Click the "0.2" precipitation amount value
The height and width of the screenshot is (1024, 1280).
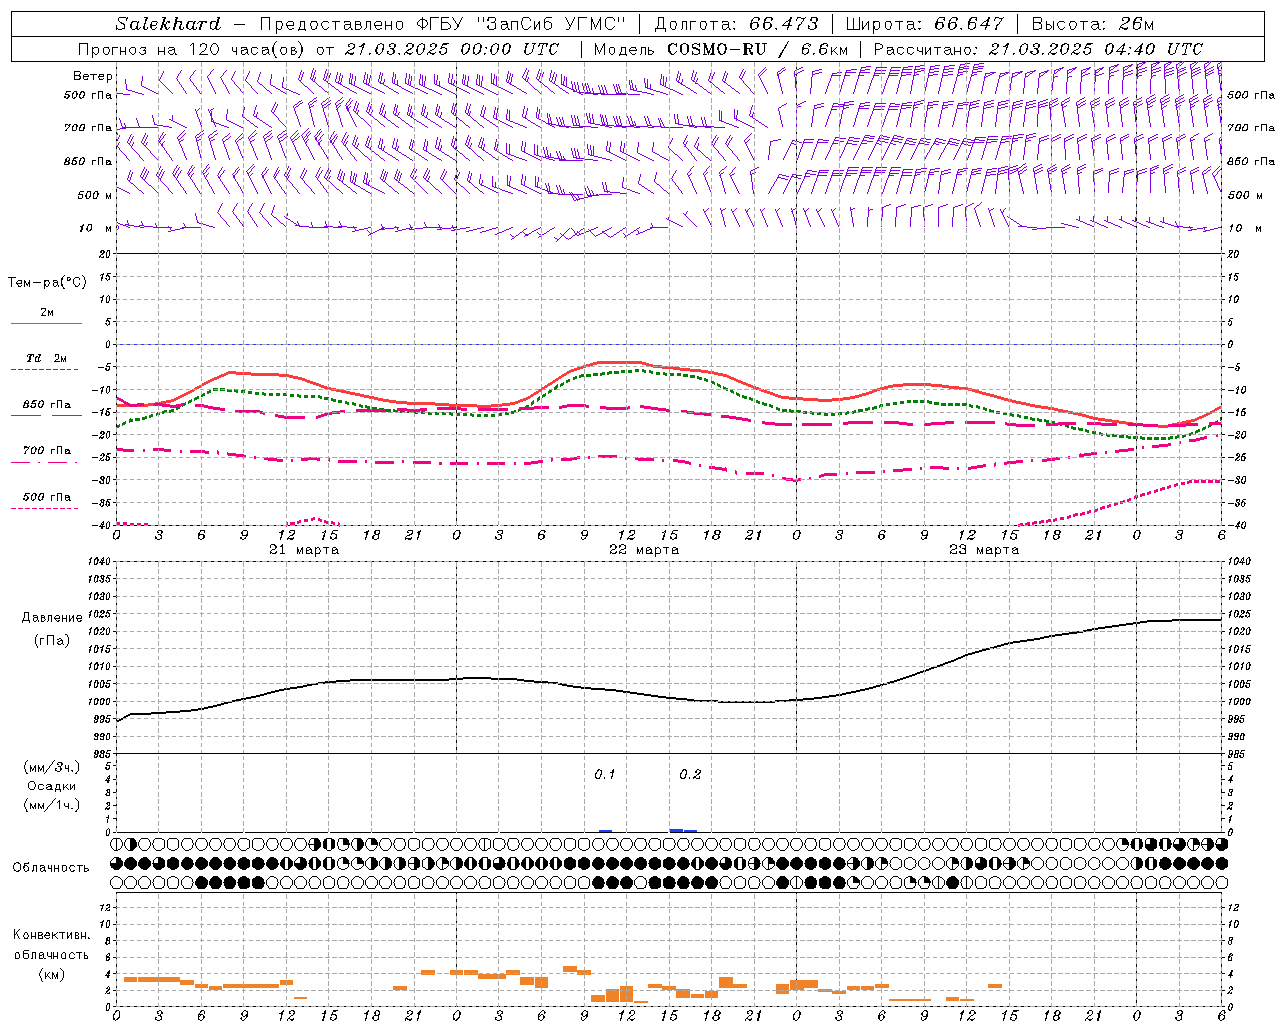(x=690, y=775)
